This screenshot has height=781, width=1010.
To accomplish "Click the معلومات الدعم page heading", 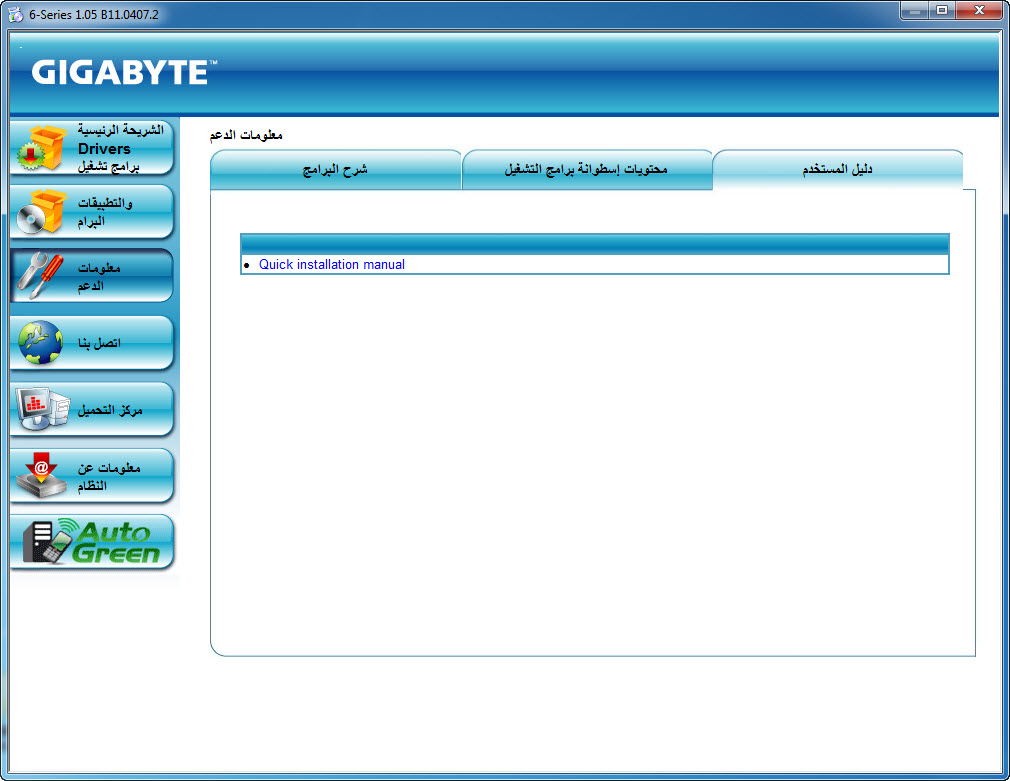I will pos(246,135).
